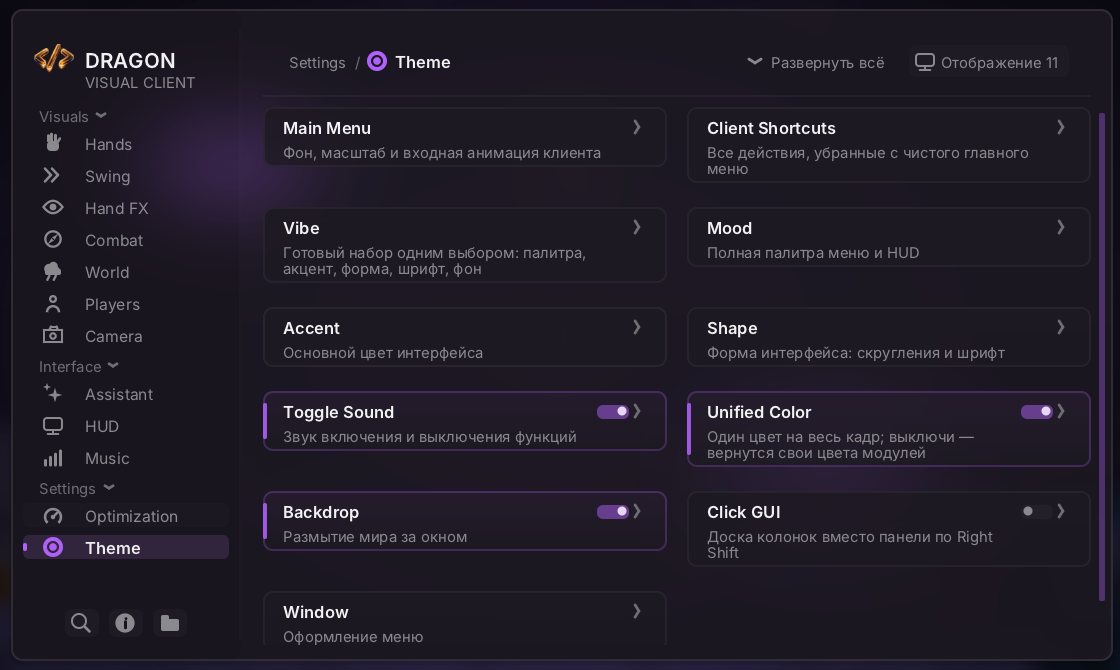The width and height of the screenshot is (1120, 670).
Task: Expand the Mood section arrow
Action: [1061, 227]
